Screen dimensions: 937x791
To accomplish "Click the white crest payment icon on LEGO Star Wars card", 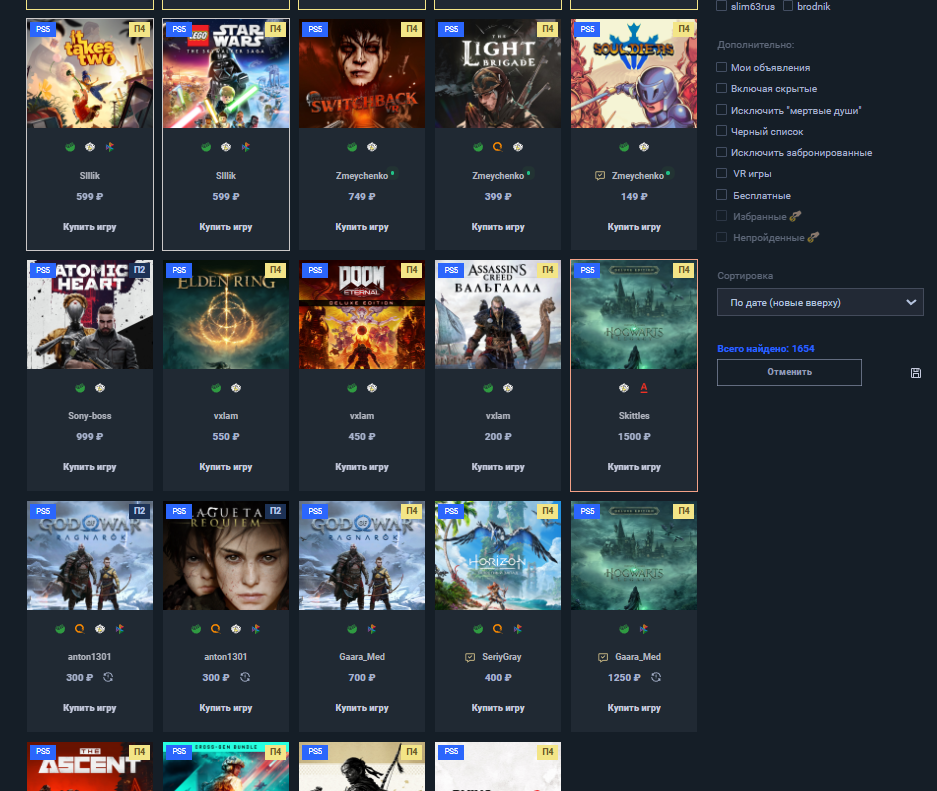I will [226, 147].
